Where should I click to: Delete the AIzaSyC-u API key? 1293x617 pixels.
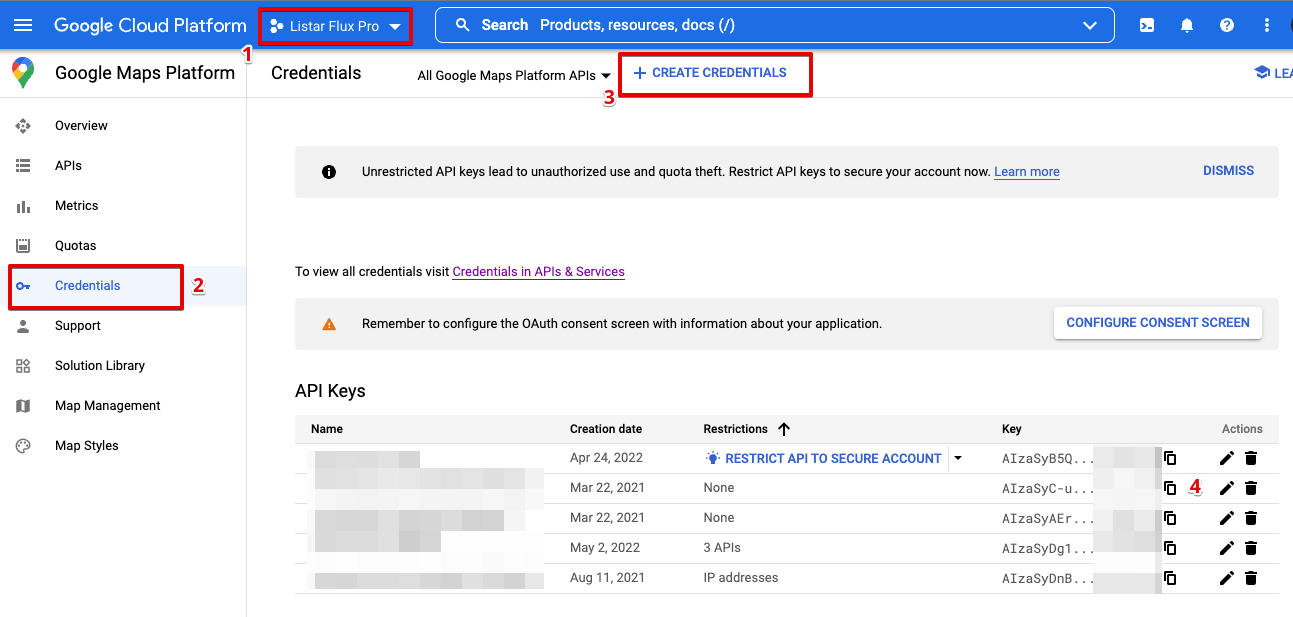[1251, 488]
